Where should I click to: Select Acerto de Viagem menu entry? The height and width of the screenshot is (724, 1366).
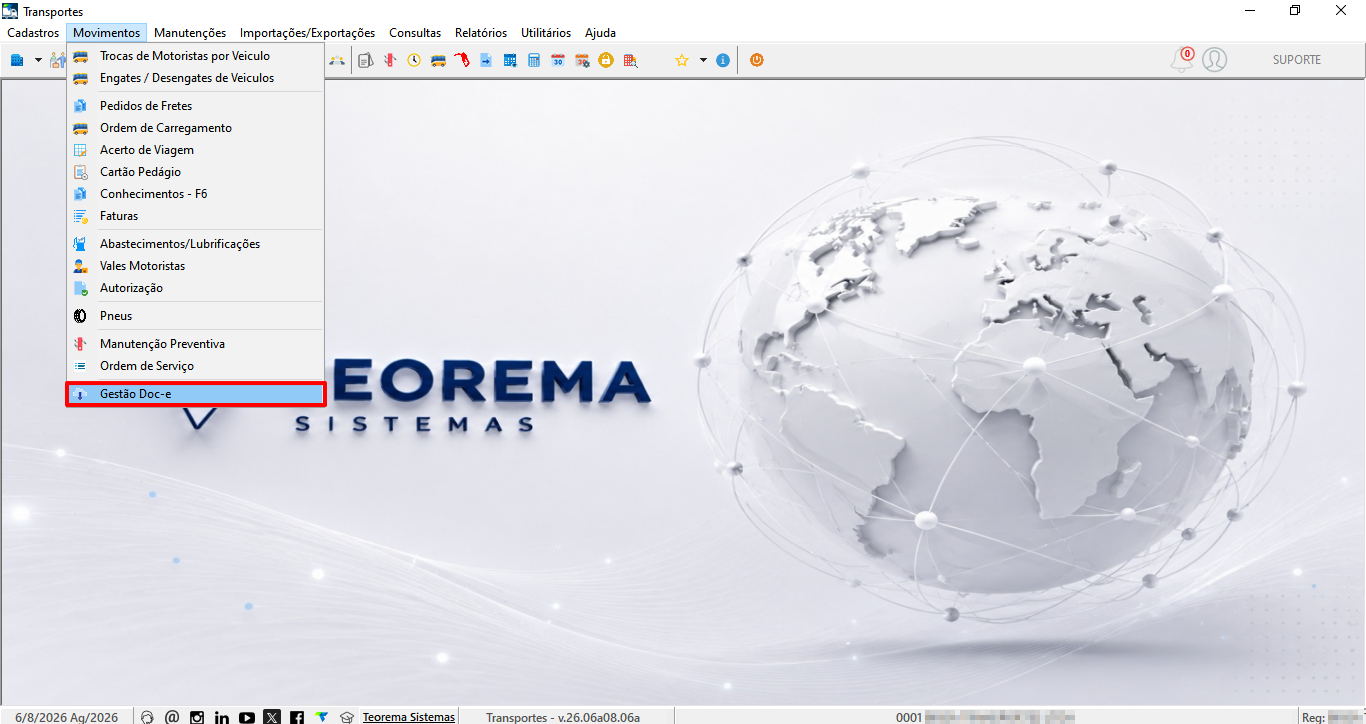coord(195,150)
